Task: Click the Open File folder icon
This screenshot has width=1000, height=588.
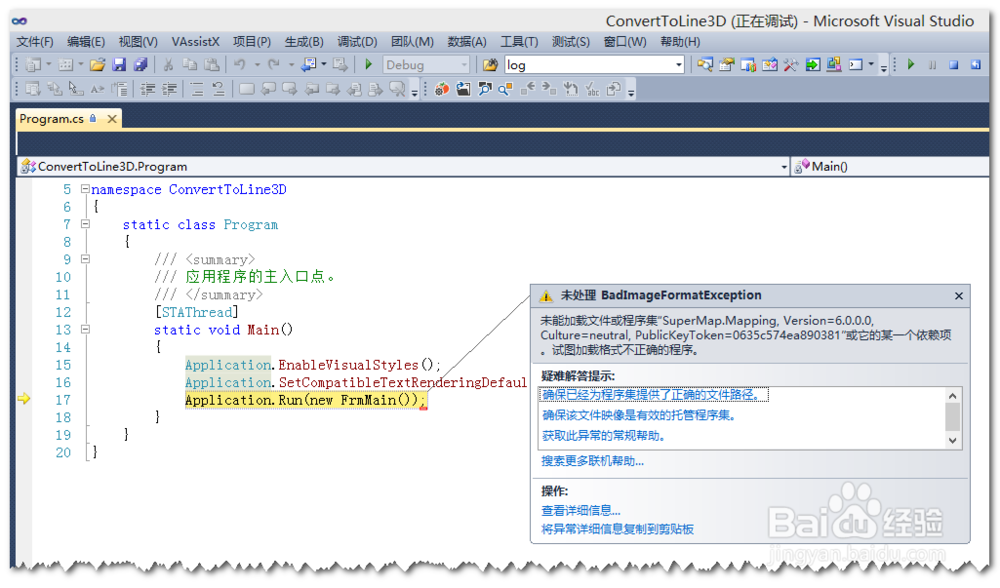Action: coord(98,64)
